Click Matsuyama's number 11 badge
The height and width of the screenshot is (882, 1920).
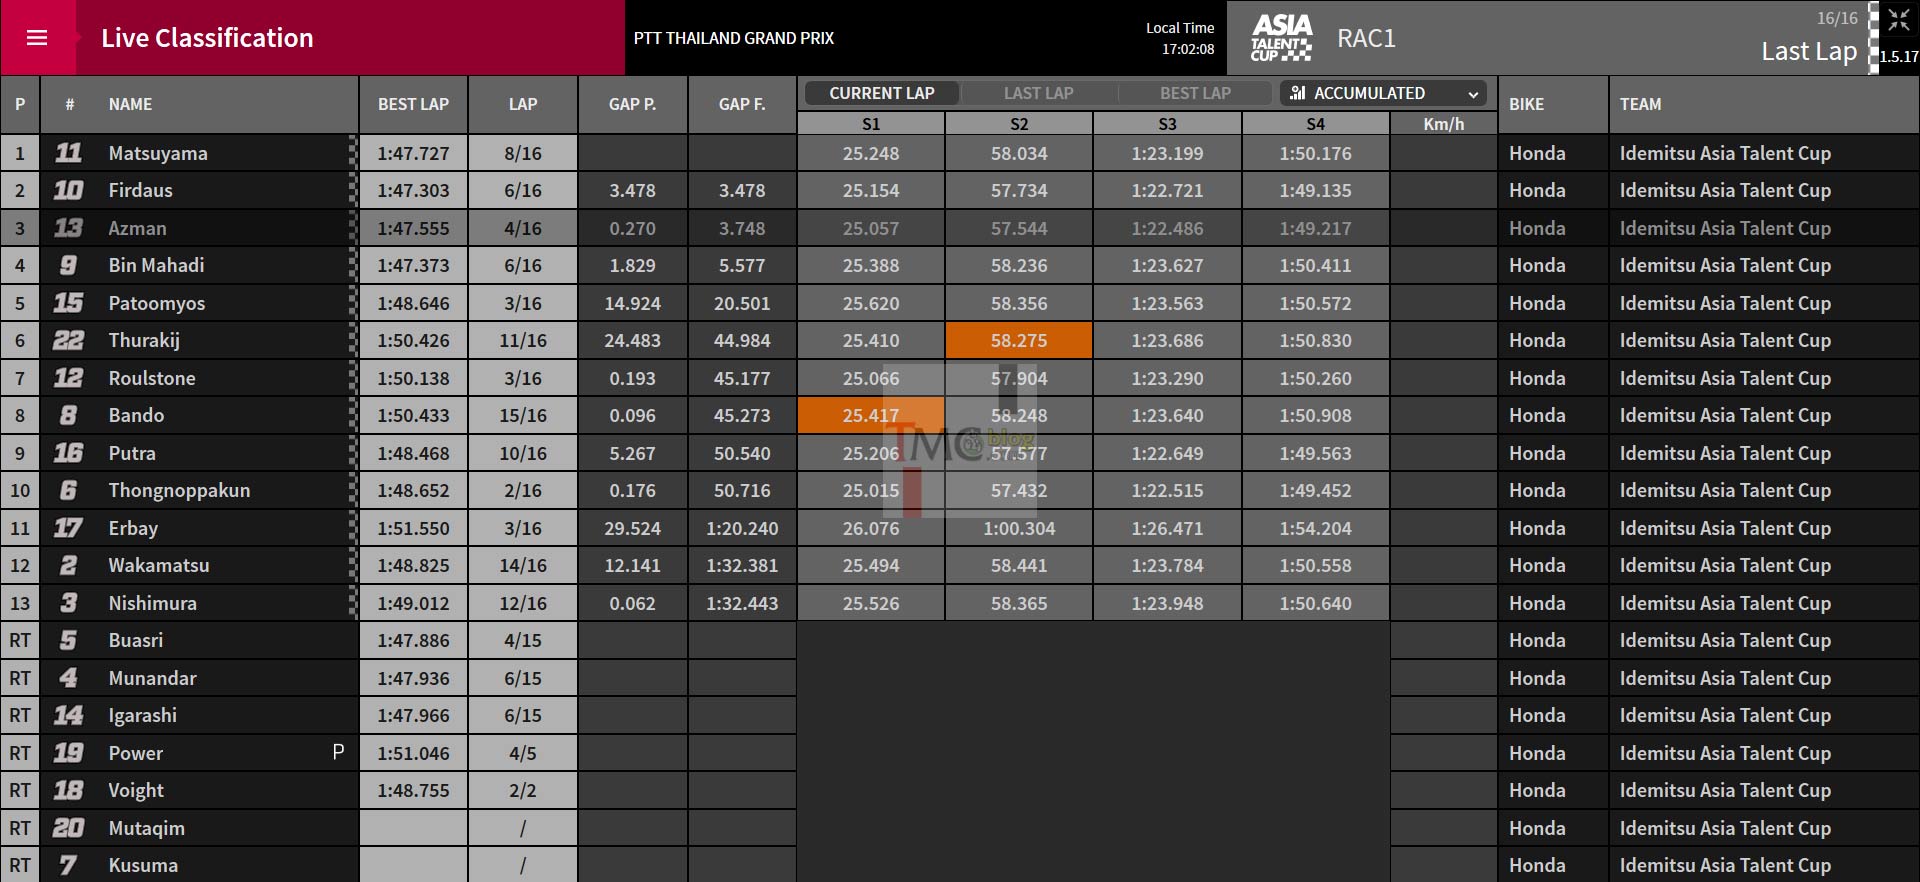pos(68,153)
